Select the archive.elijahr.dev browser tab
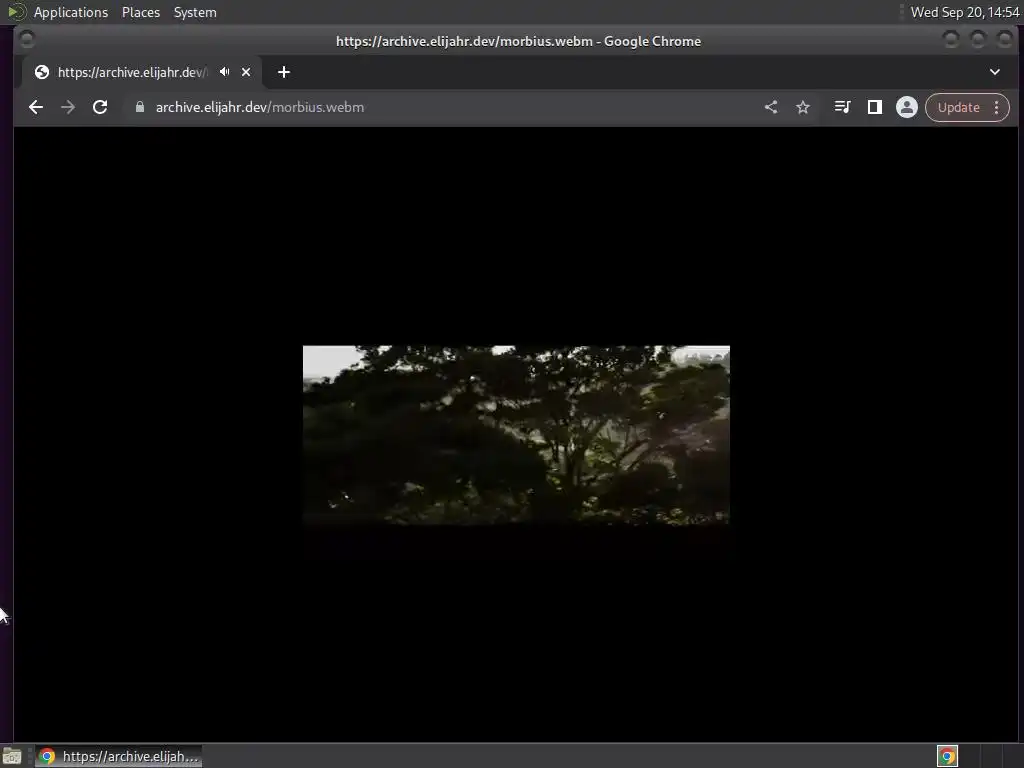Viewport: 1024px width, 768px height. (142, 72)
